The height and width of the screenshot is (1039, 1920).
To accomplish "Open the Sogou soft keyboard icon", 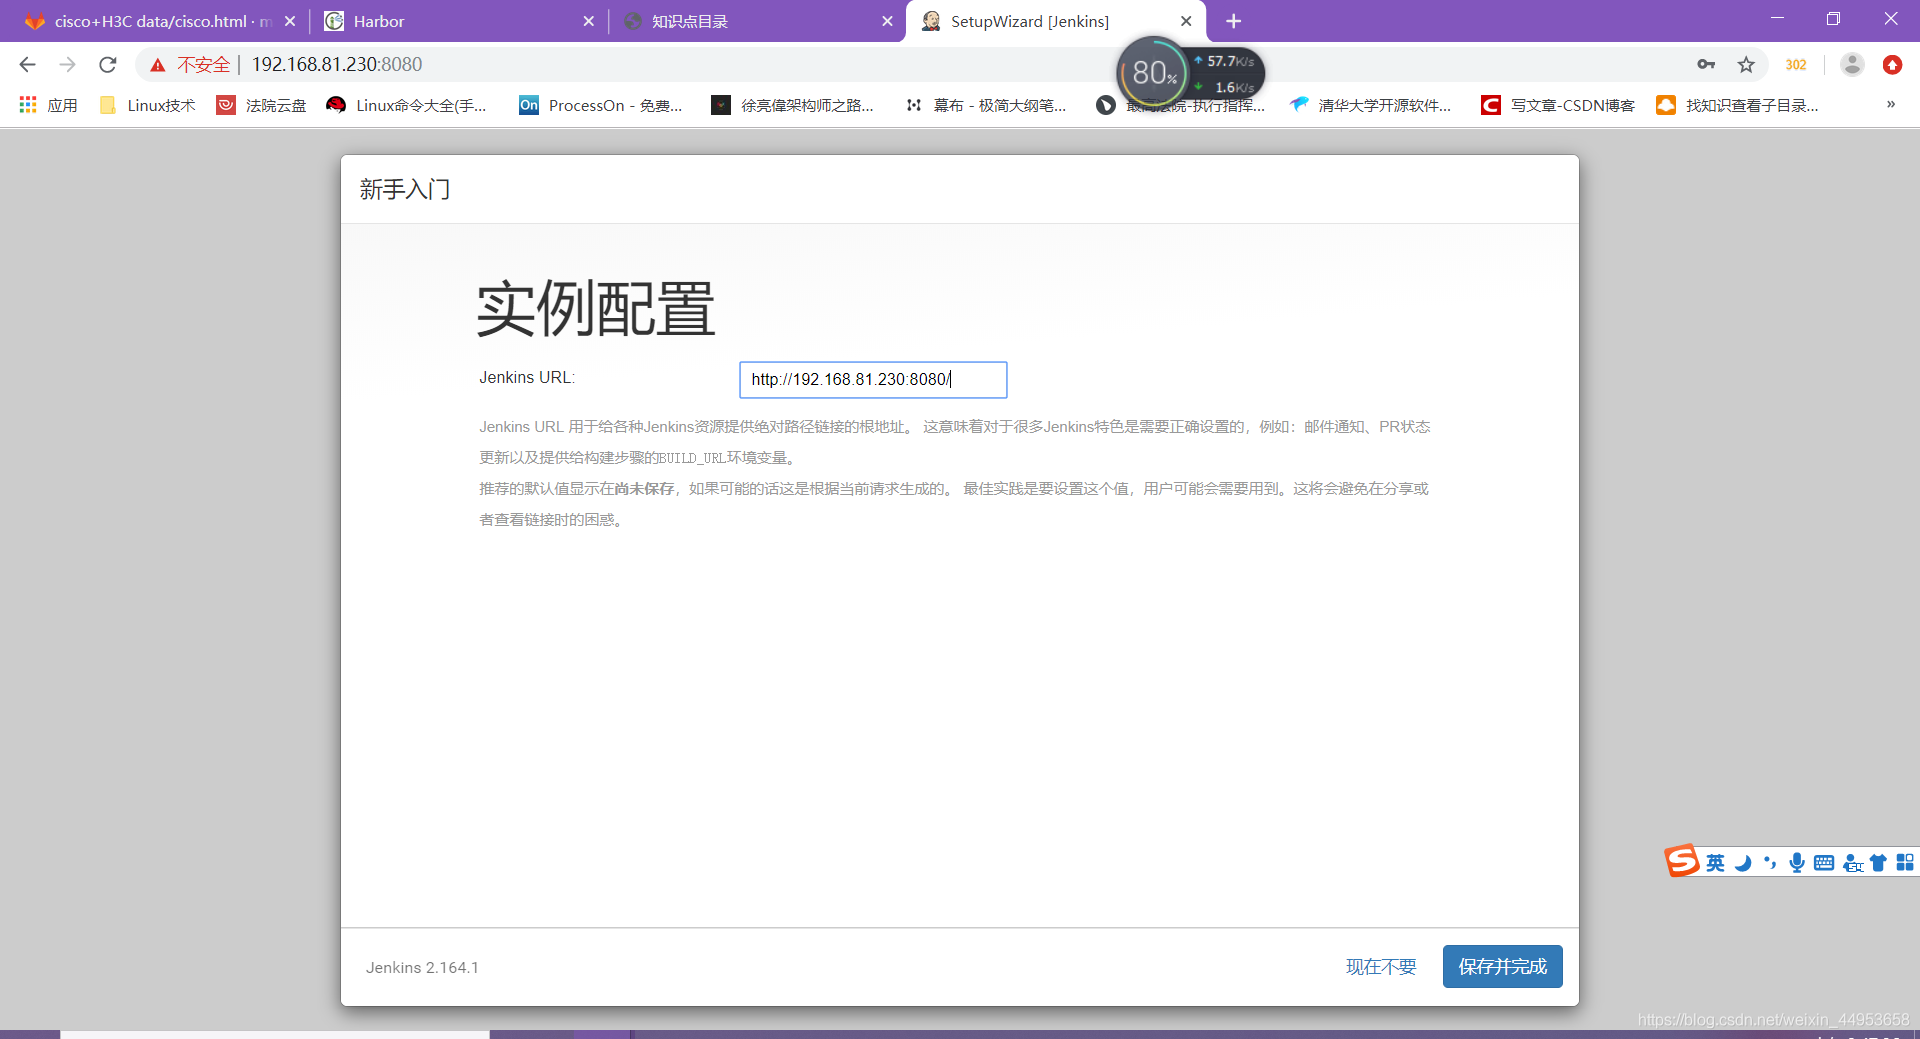I will pos(1824,863).
